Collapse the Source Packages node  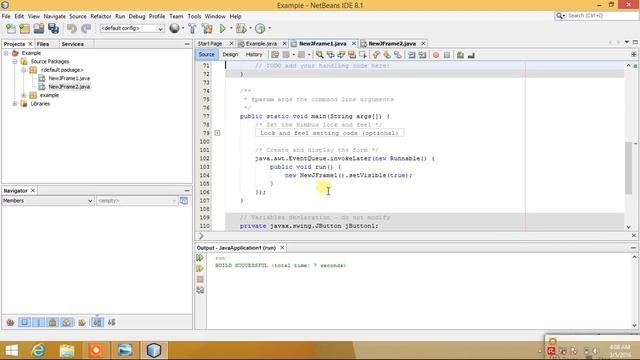coord(15,61)
